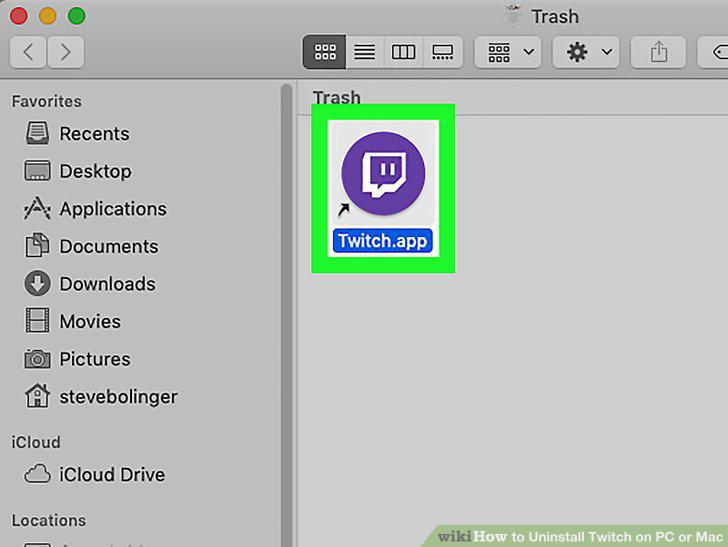
Task: Click the Movies filmstrip icon
Action: coord(37,321)
